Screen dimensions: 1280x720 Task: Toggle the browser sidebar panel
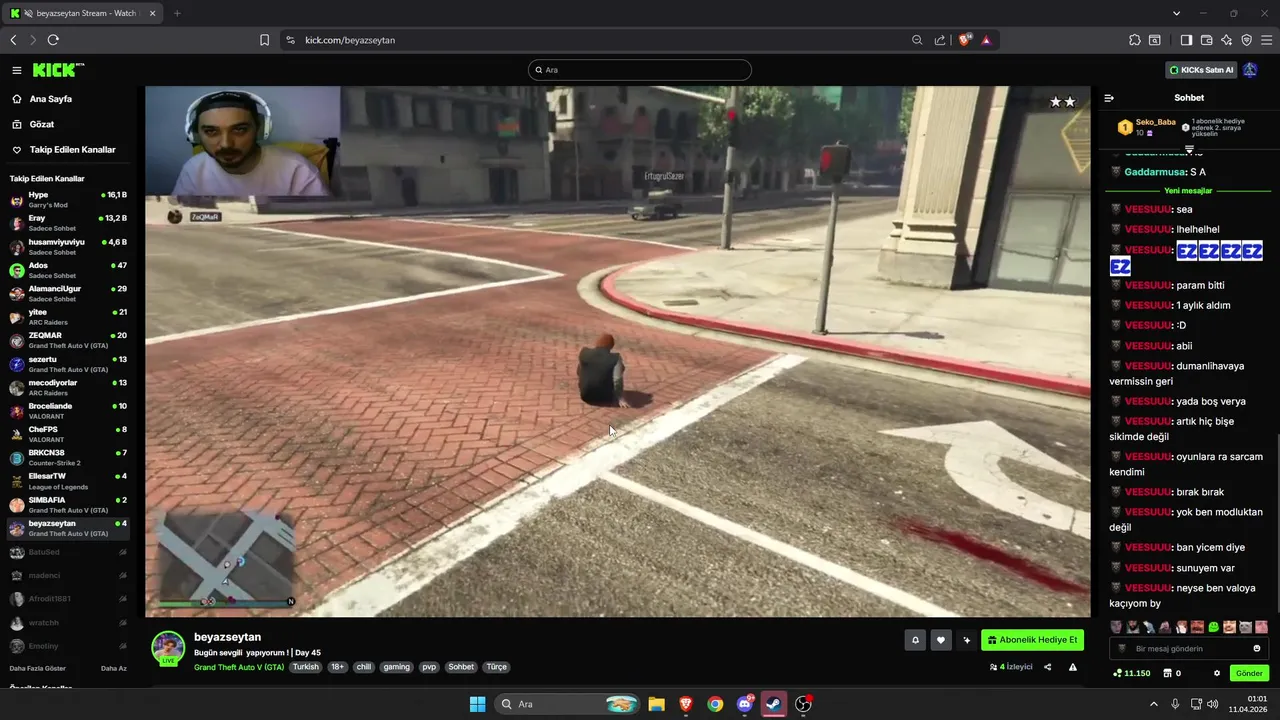[x=1186, y=40]
